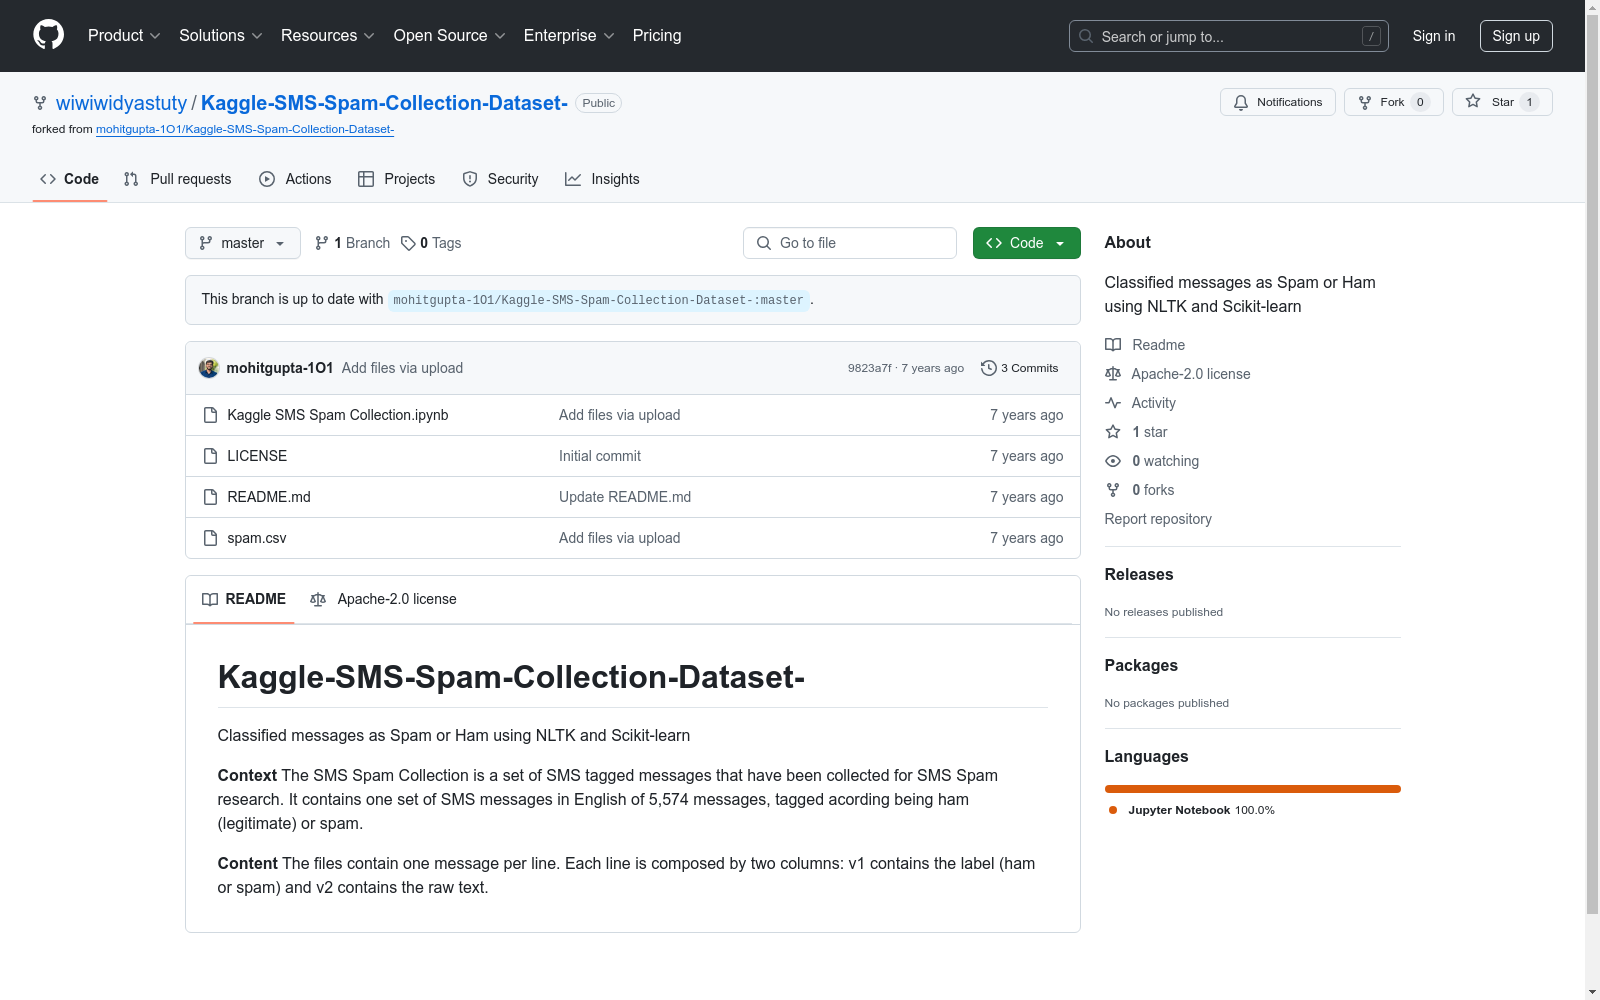Click the tag icon next to Tags
Viewport: 1600px width, 1000px height.
click(408, 243)
